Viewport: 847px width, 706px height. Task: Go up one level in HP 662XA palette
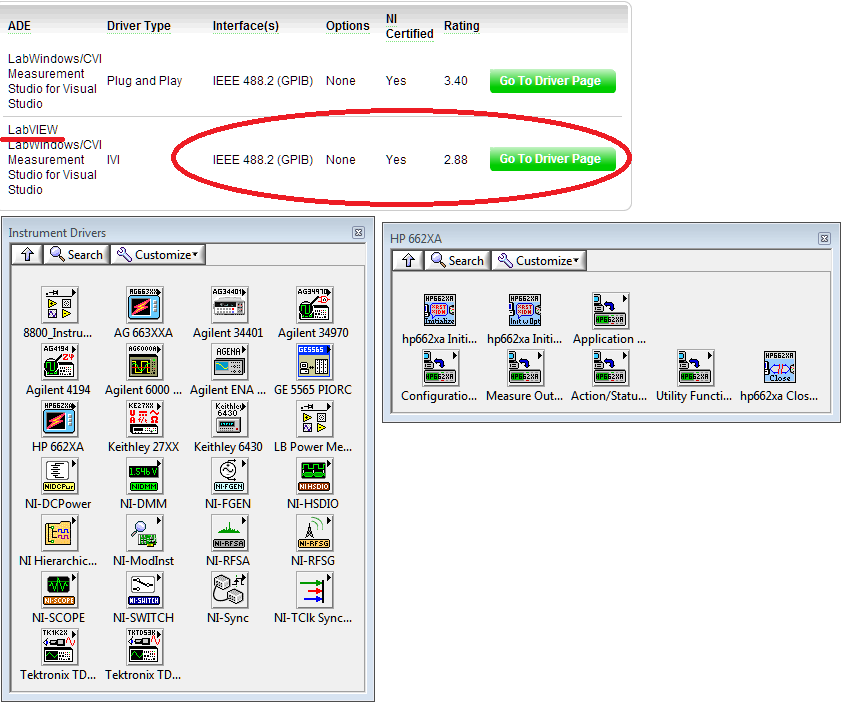coord(408,260)
